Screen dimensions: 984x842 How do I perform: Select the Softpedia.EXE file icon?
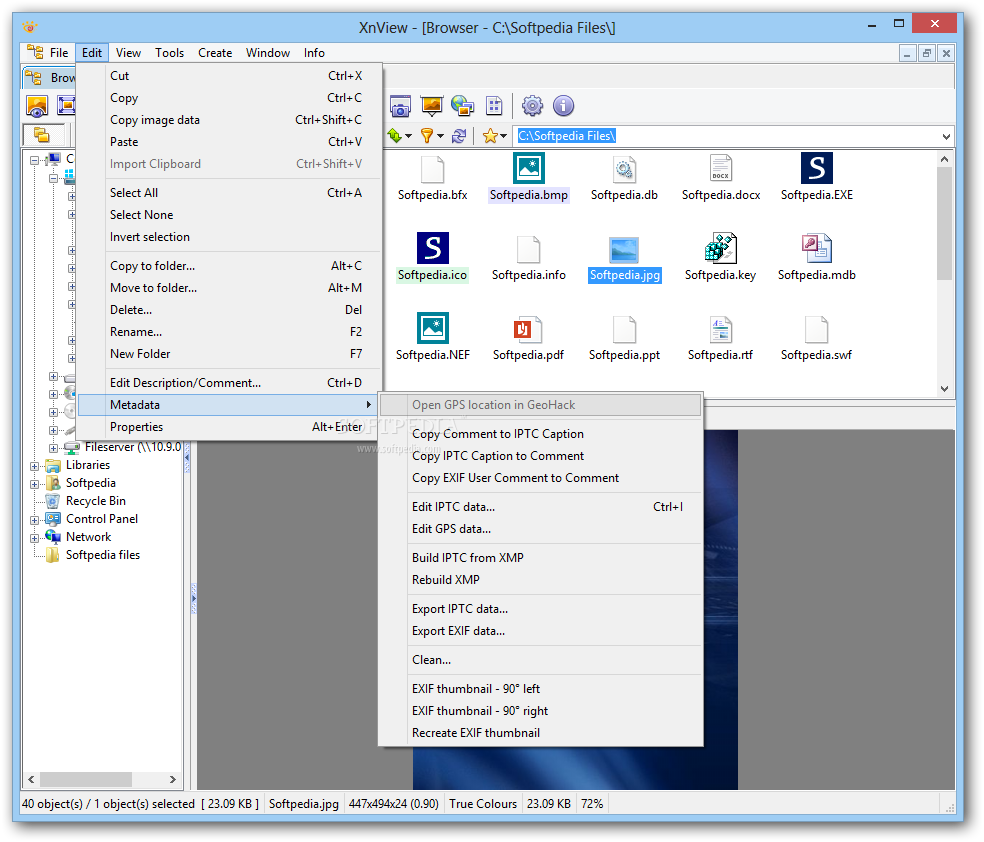click(816, 168)
